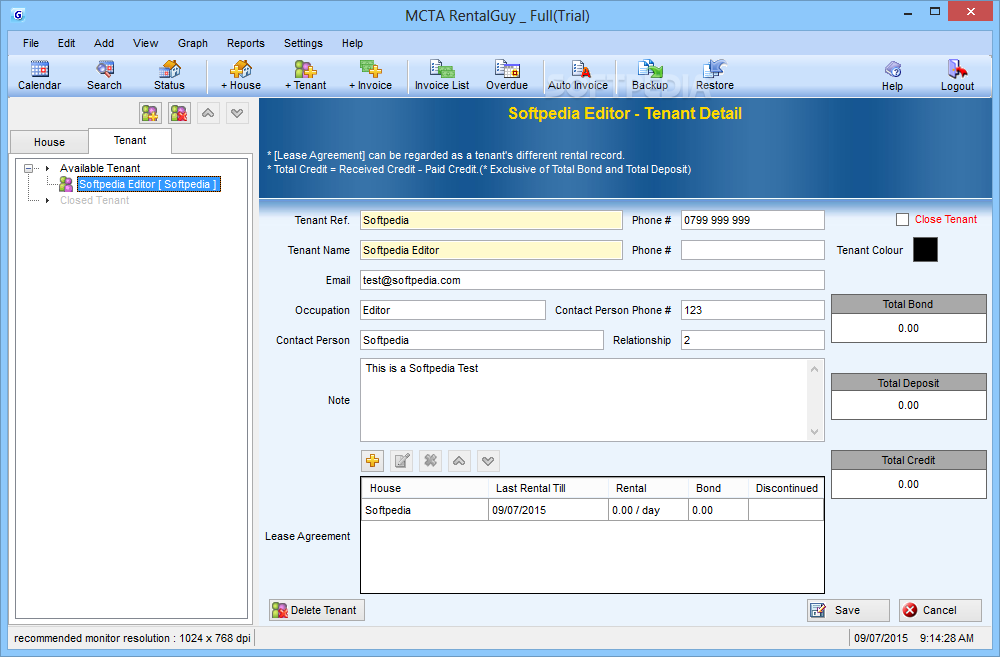Image resolution: width=1000 pixels, height=657 pixels.
Task: Enable the Close Tenant checkbox
Action: coord(902,219)
